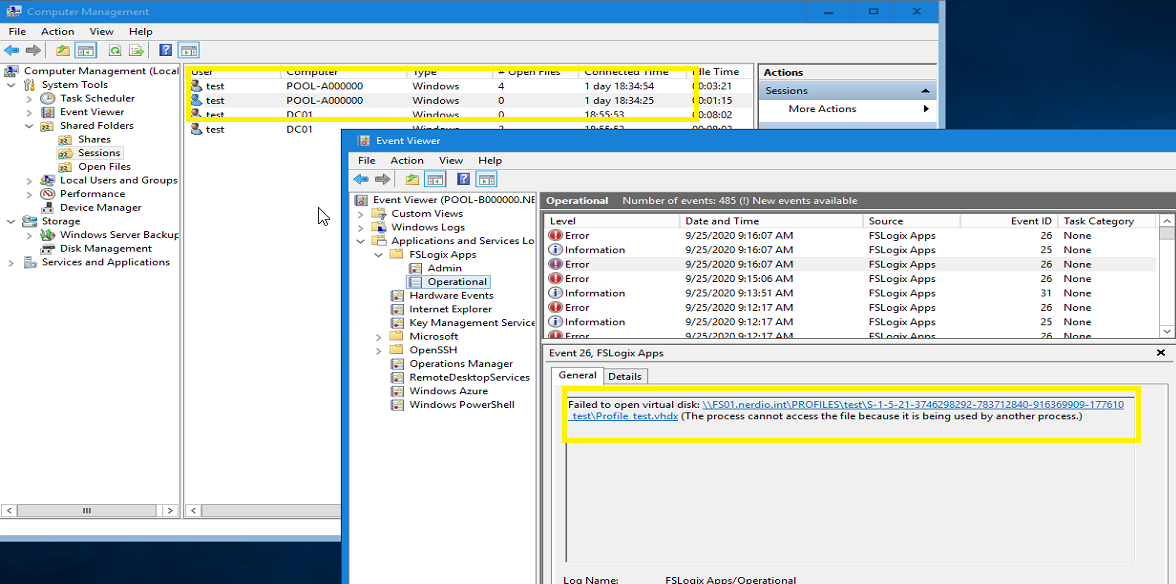Open File menu in Computer Management
1176x584 pixels.
16,31
